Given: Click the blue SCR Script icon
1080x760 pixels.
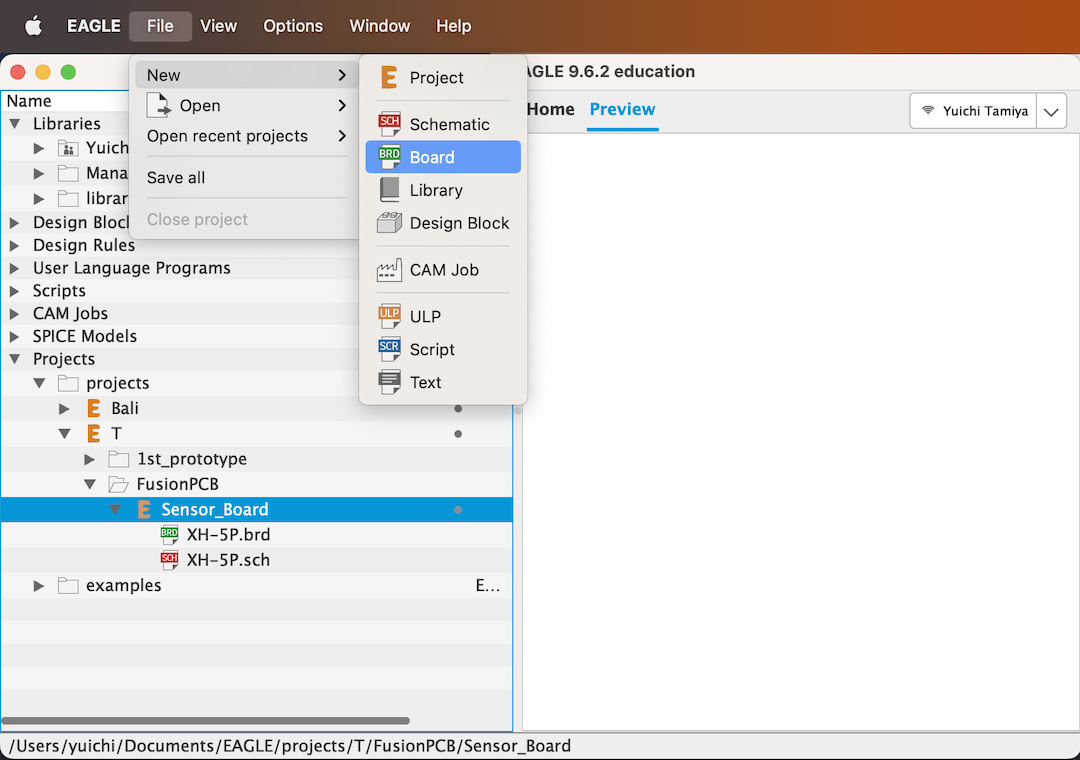Looking at the screenshot, I should pyautogui.click(x=389, y=349).
